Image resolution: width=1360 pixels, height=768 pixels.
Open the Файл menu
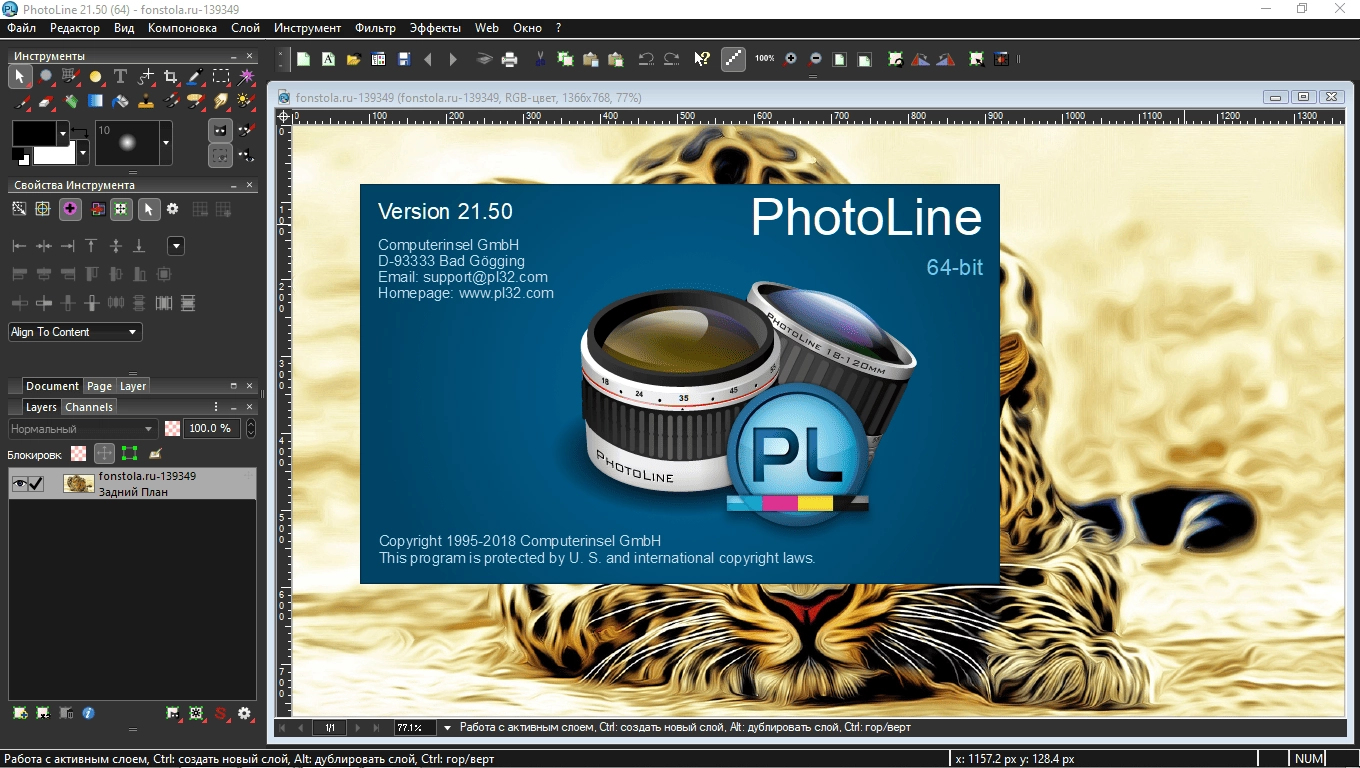(x=21, y=28)
